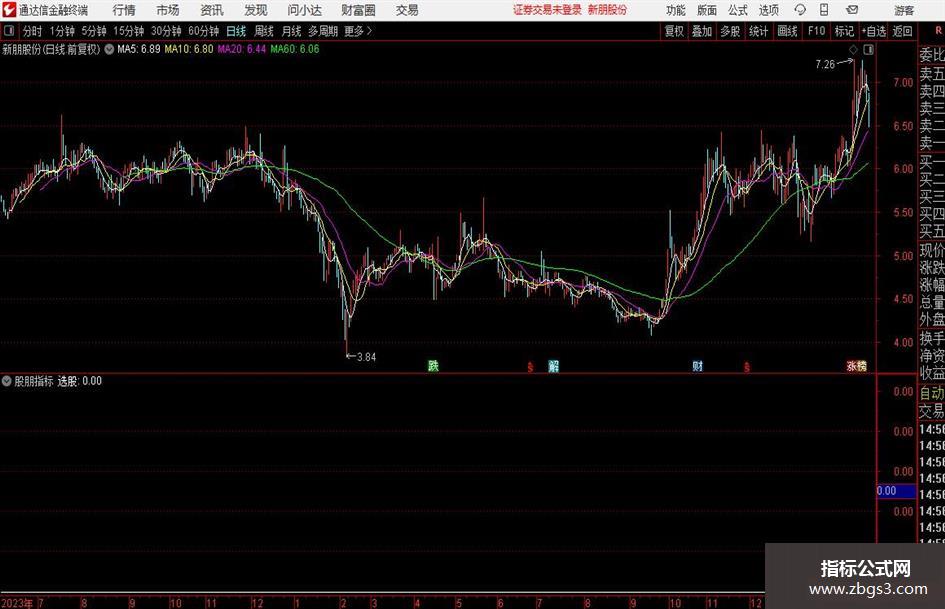The width and height of the screenshot is (945, 609).
Task: Open the 市场 menu
Action: coord(168,10)
